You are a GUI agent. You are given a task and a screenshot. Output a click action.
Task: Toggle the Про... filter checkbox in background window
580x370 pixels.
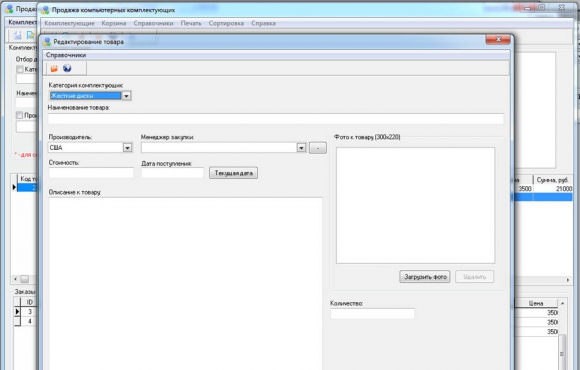tap(20, 115)
